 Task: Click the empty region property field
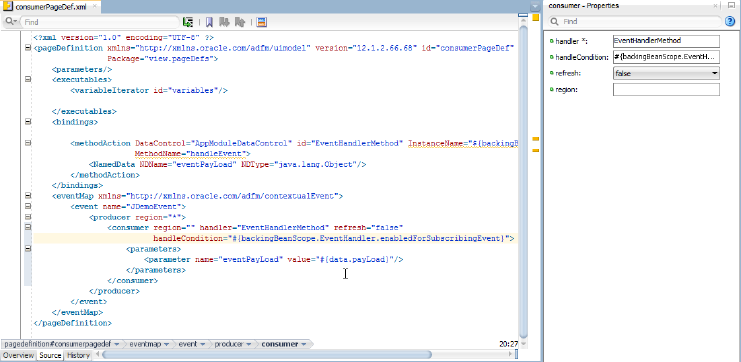666,89
